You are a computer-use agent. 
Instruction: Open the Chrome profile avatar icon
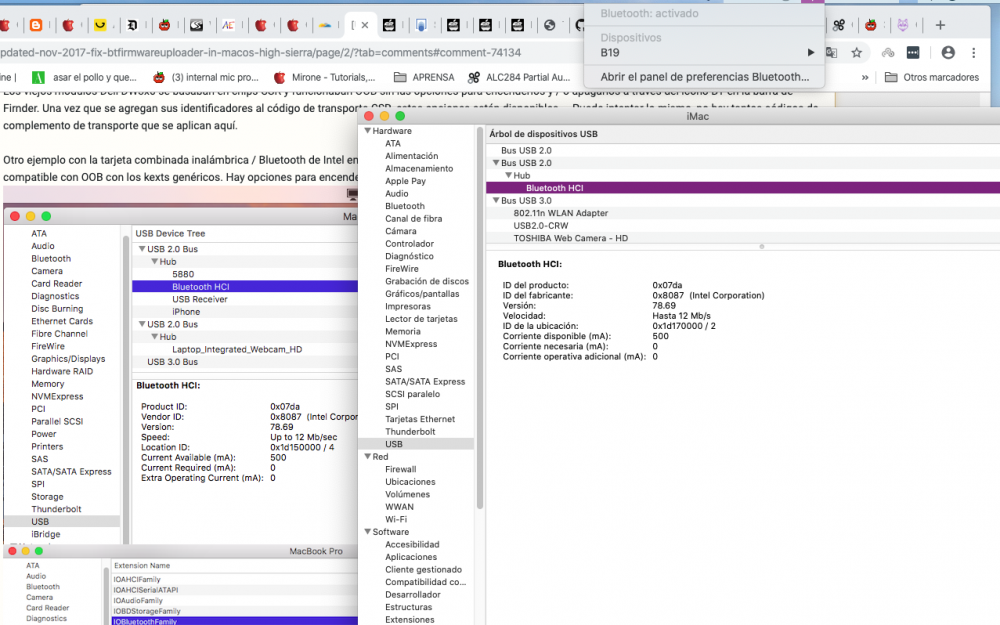(x=948, y=53)
